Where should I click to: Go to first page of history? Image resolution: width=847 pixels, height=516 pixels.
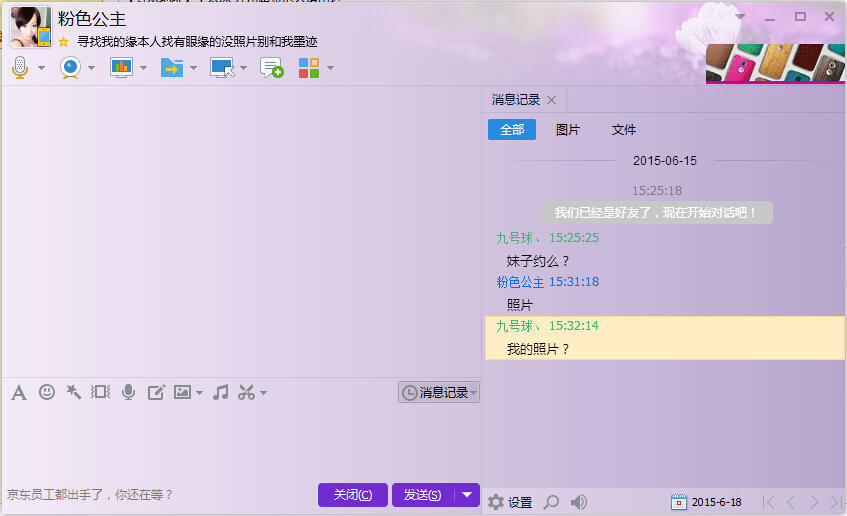(769, 502)
